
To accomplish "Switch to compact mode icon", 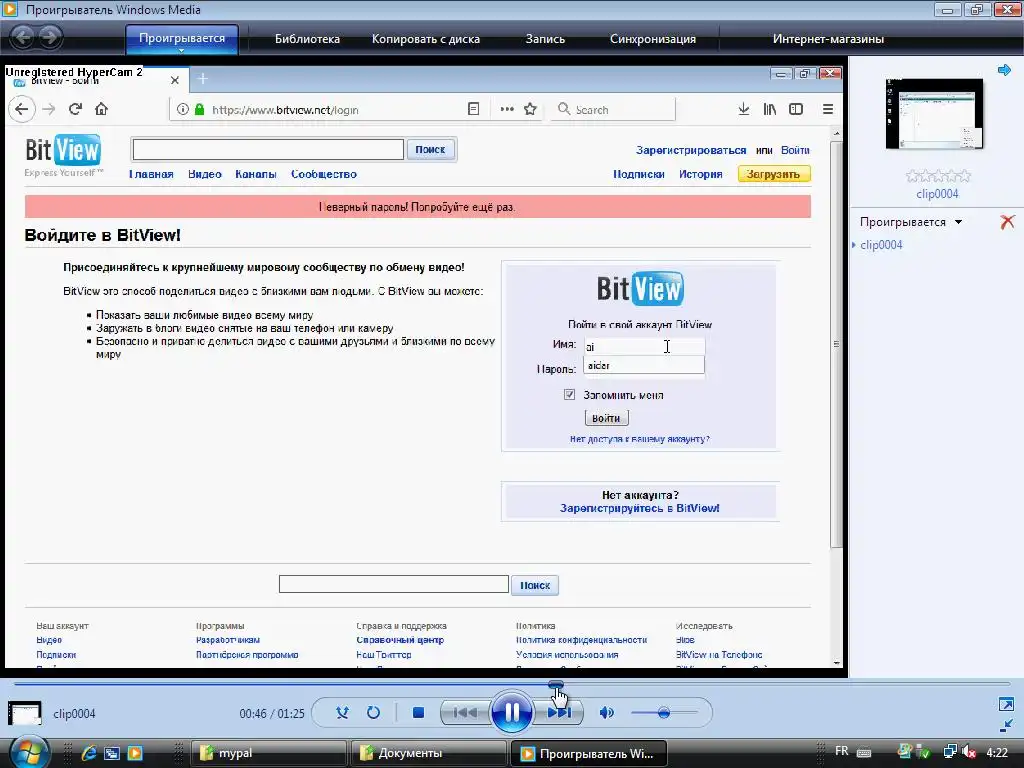I will pyautogui.click(x=1006, y=725).
